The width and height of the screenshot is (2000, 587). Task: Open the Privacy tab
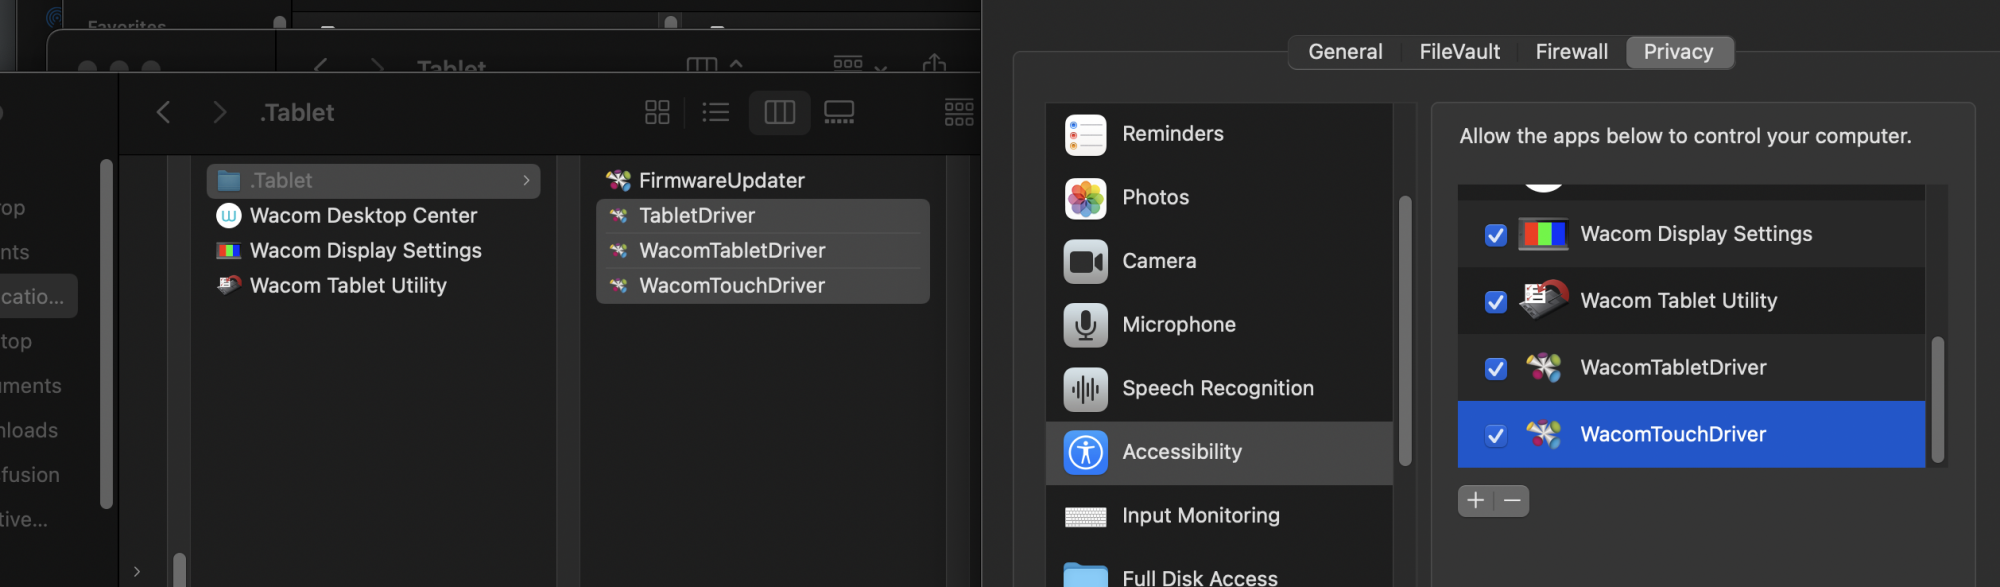1679,52
